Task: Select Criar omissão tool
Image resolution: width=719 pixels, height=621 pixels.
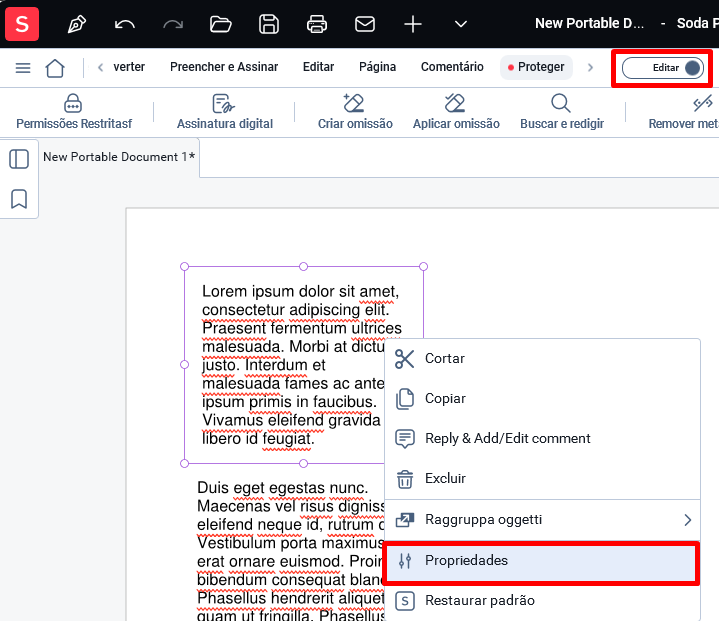Action: [355, 111]
